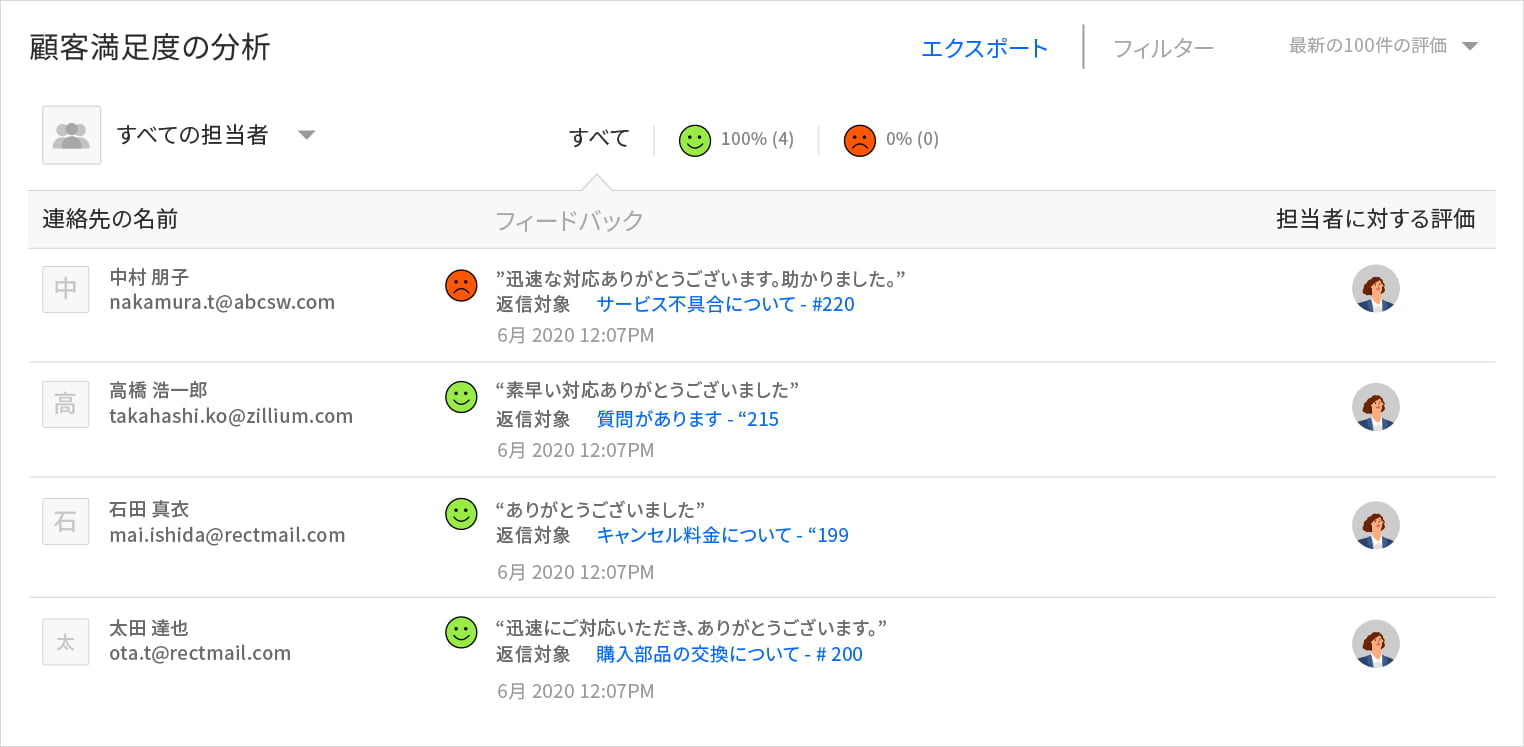Open ticket キャンセル料金について - 199

click(722, 536)
